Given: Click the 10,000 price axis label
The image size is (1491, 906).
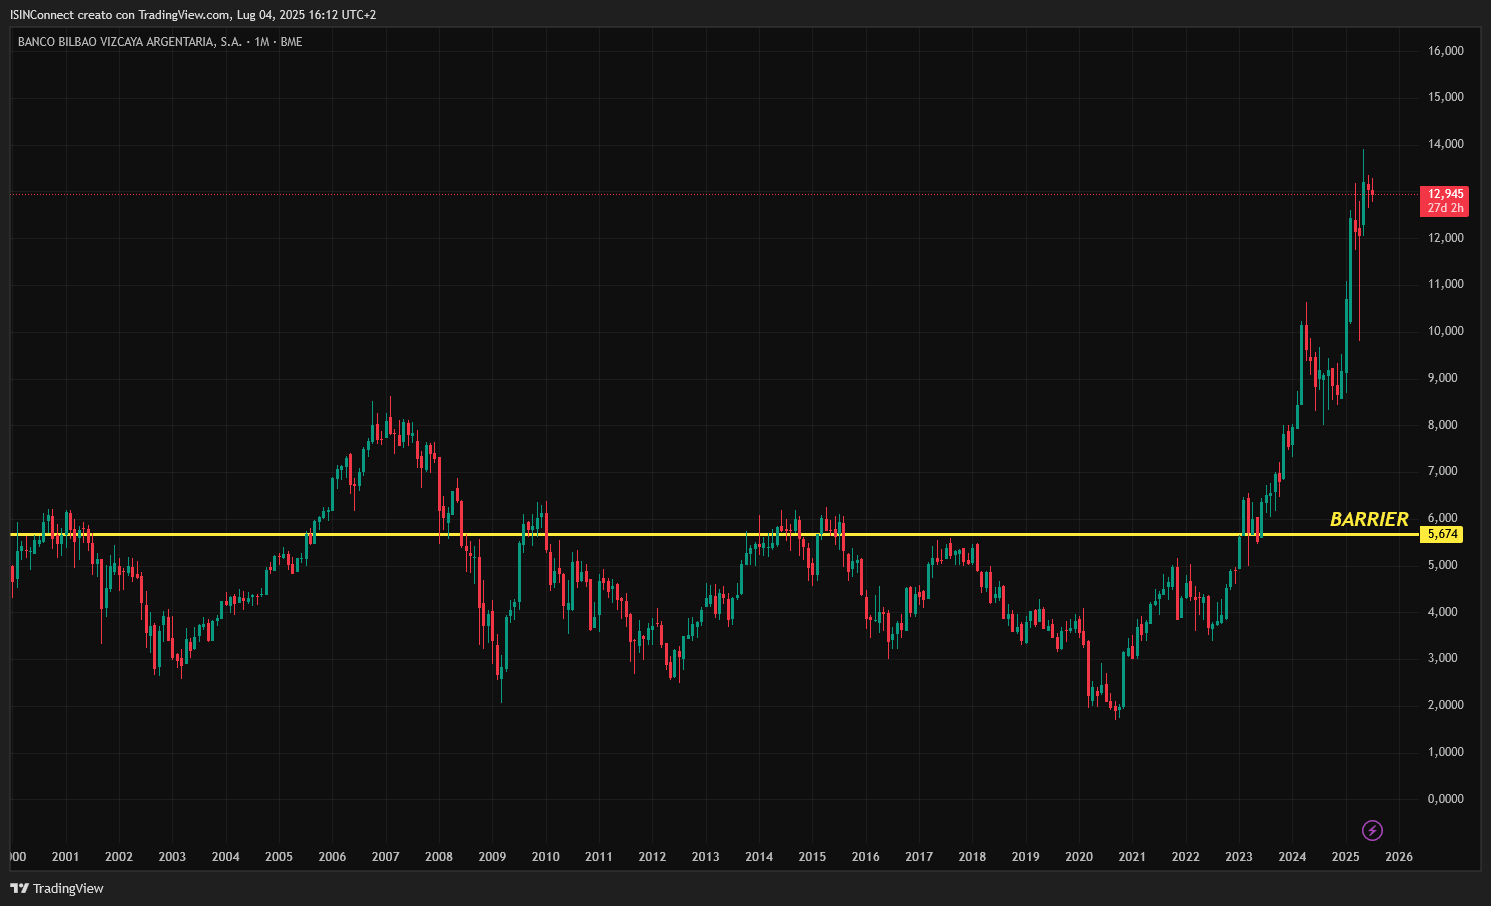Looking at the screenshot, I should pyautogui.click(x=1446, y=331).
